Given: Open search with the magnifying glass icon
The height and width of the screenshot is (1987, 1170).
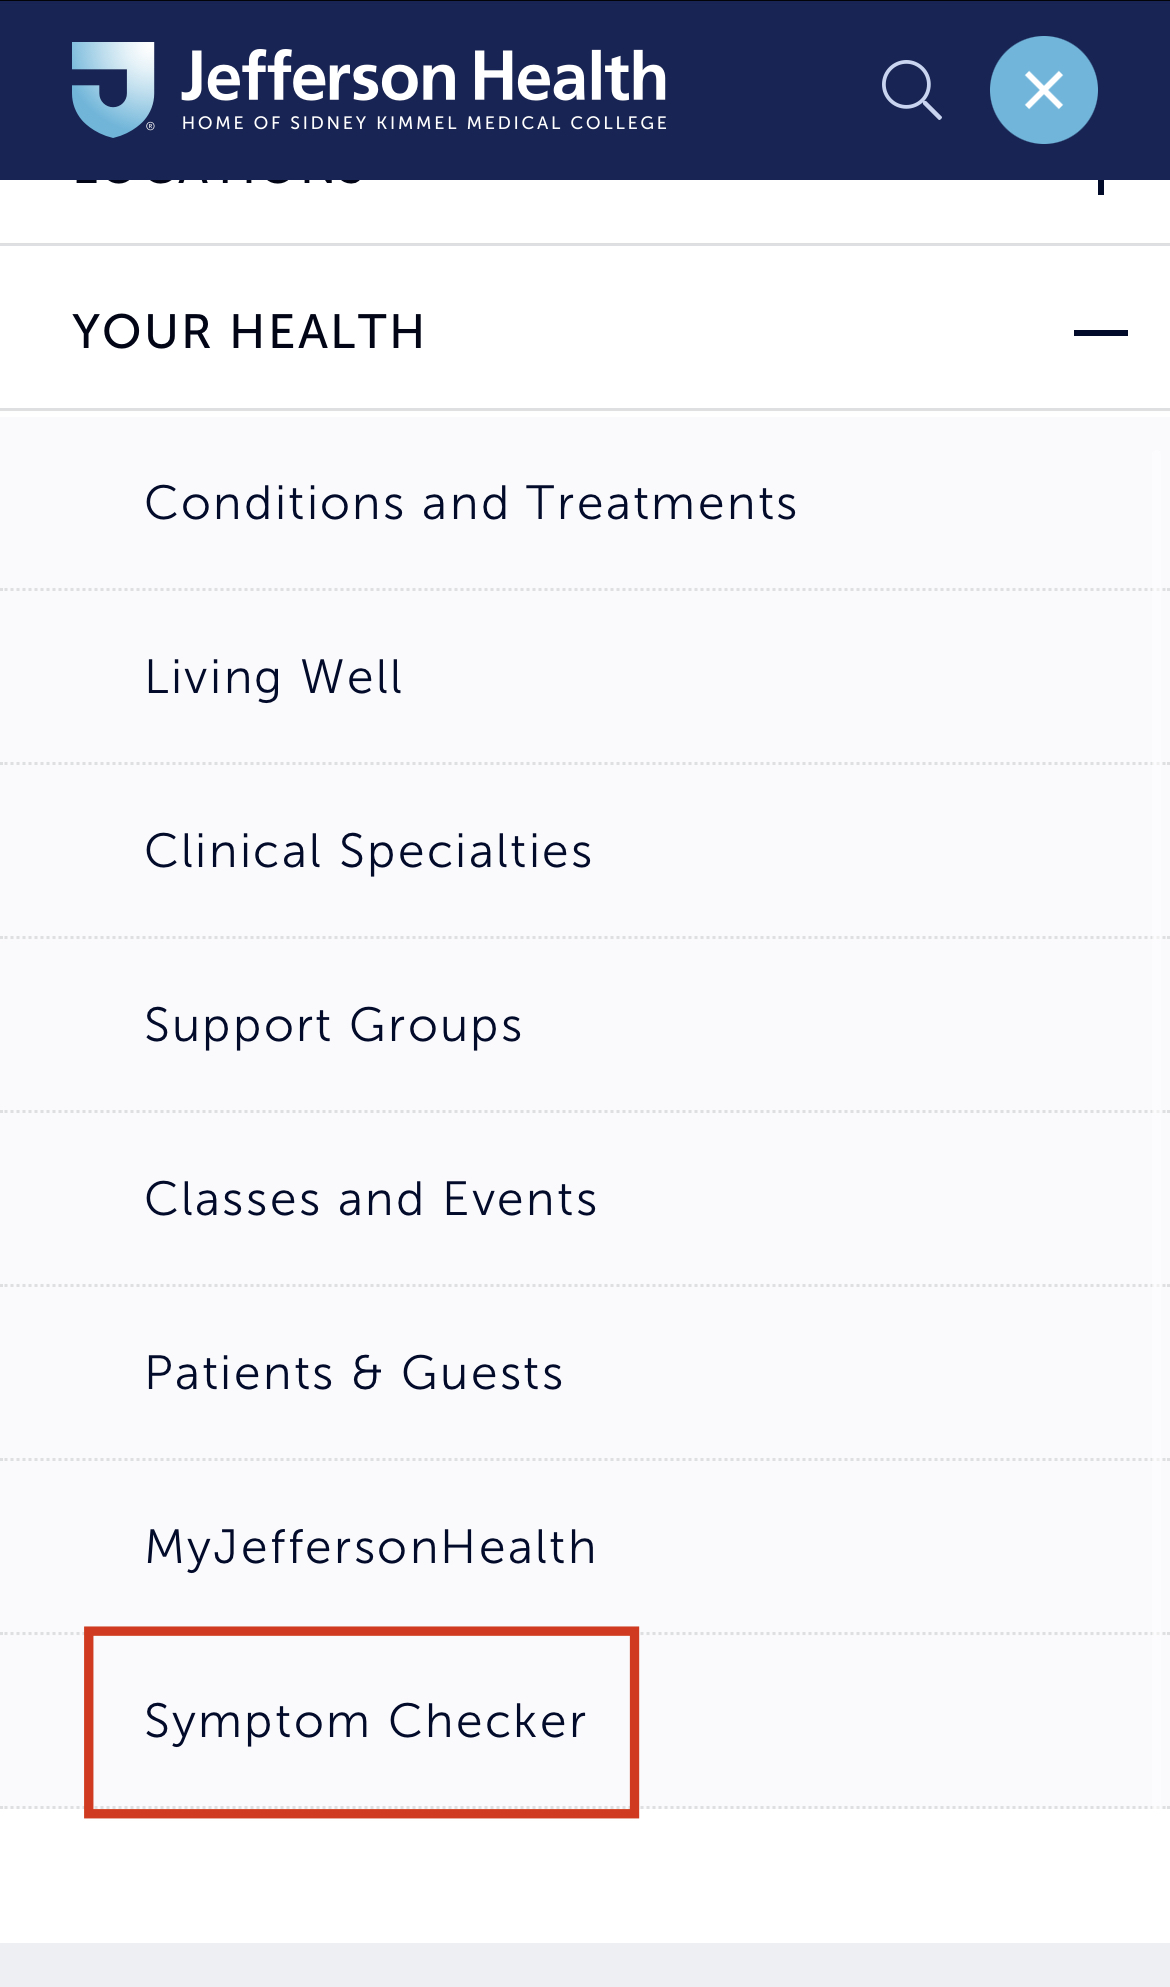Looking at the screenshot, I should pos(911,90).
